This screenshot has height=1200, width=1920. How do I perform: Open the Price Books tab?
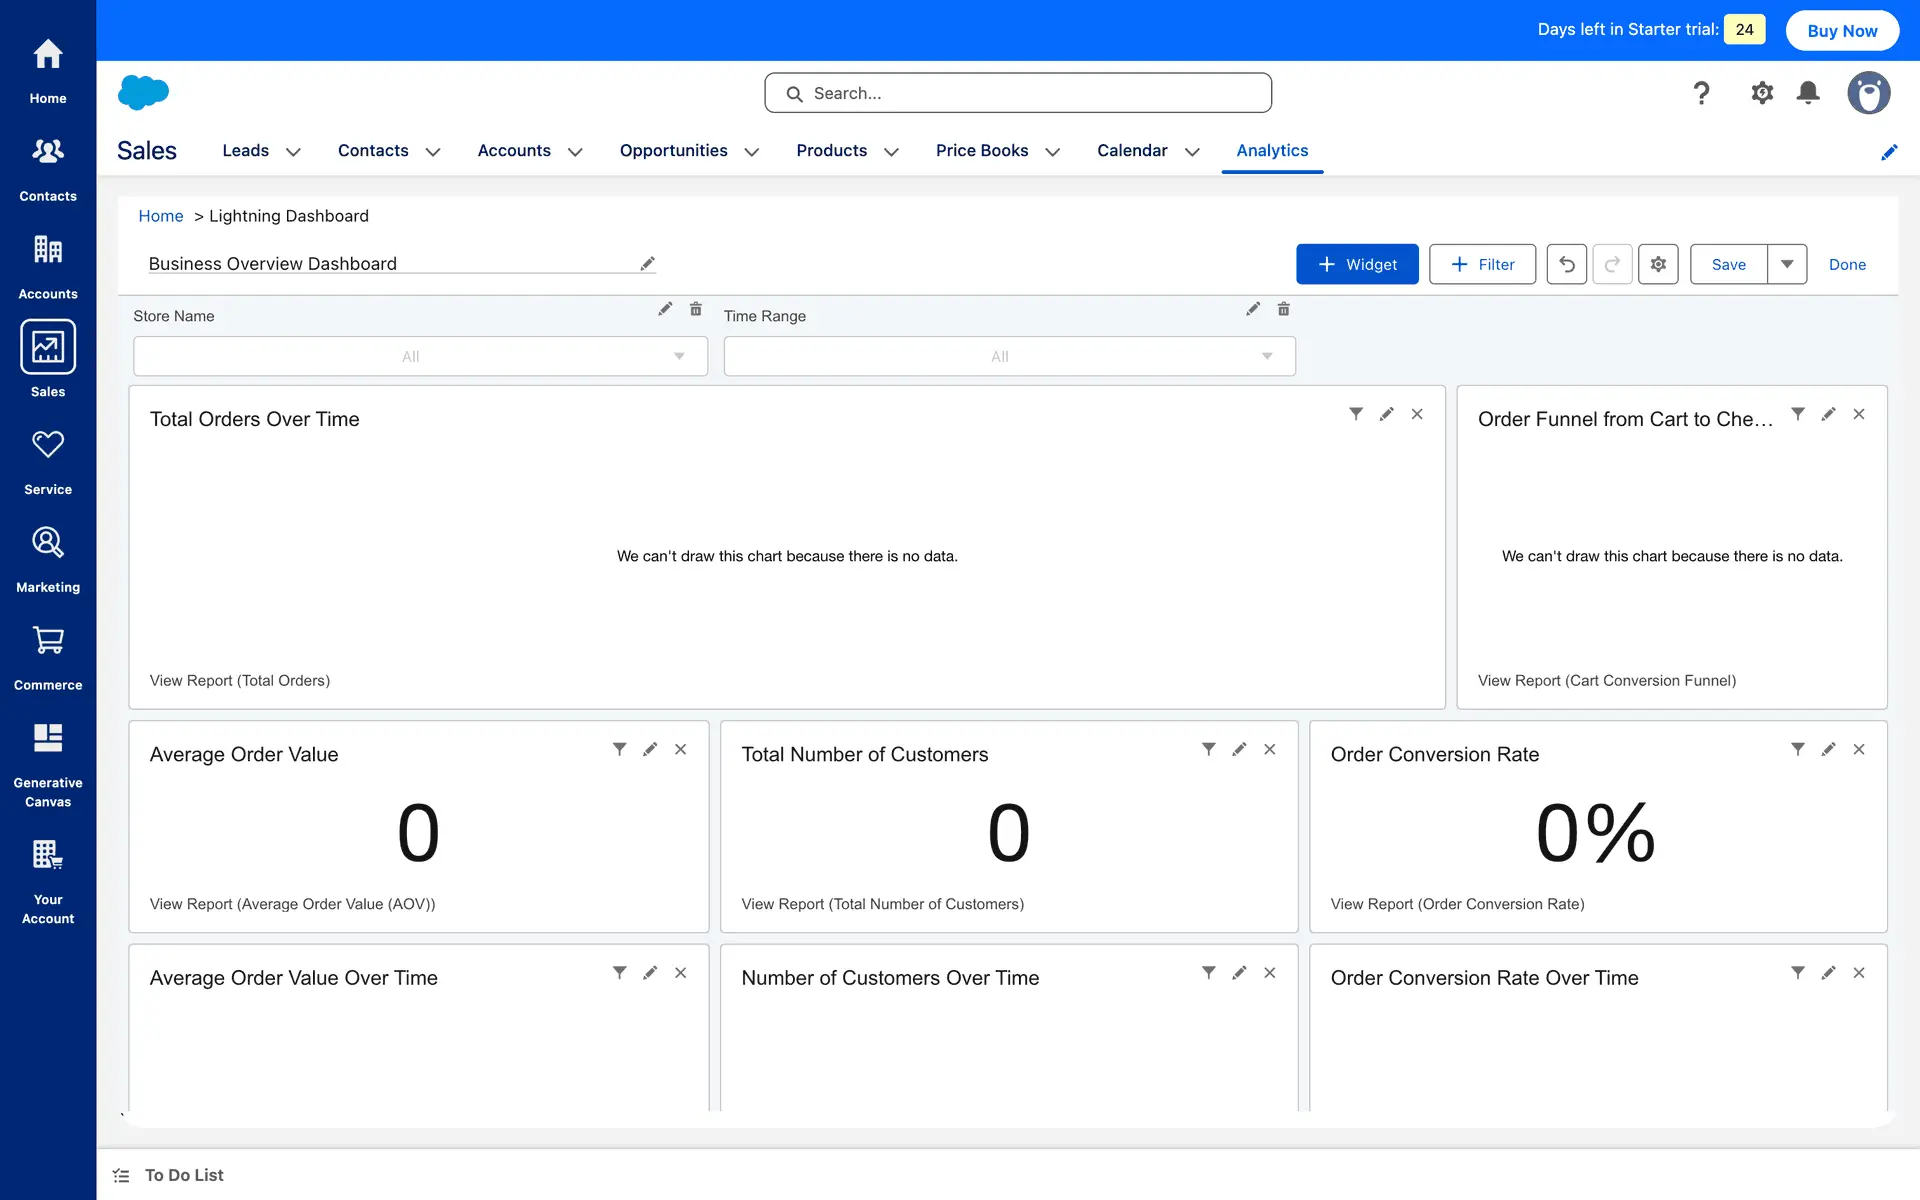pyautogui.click(x=981, y=150)
